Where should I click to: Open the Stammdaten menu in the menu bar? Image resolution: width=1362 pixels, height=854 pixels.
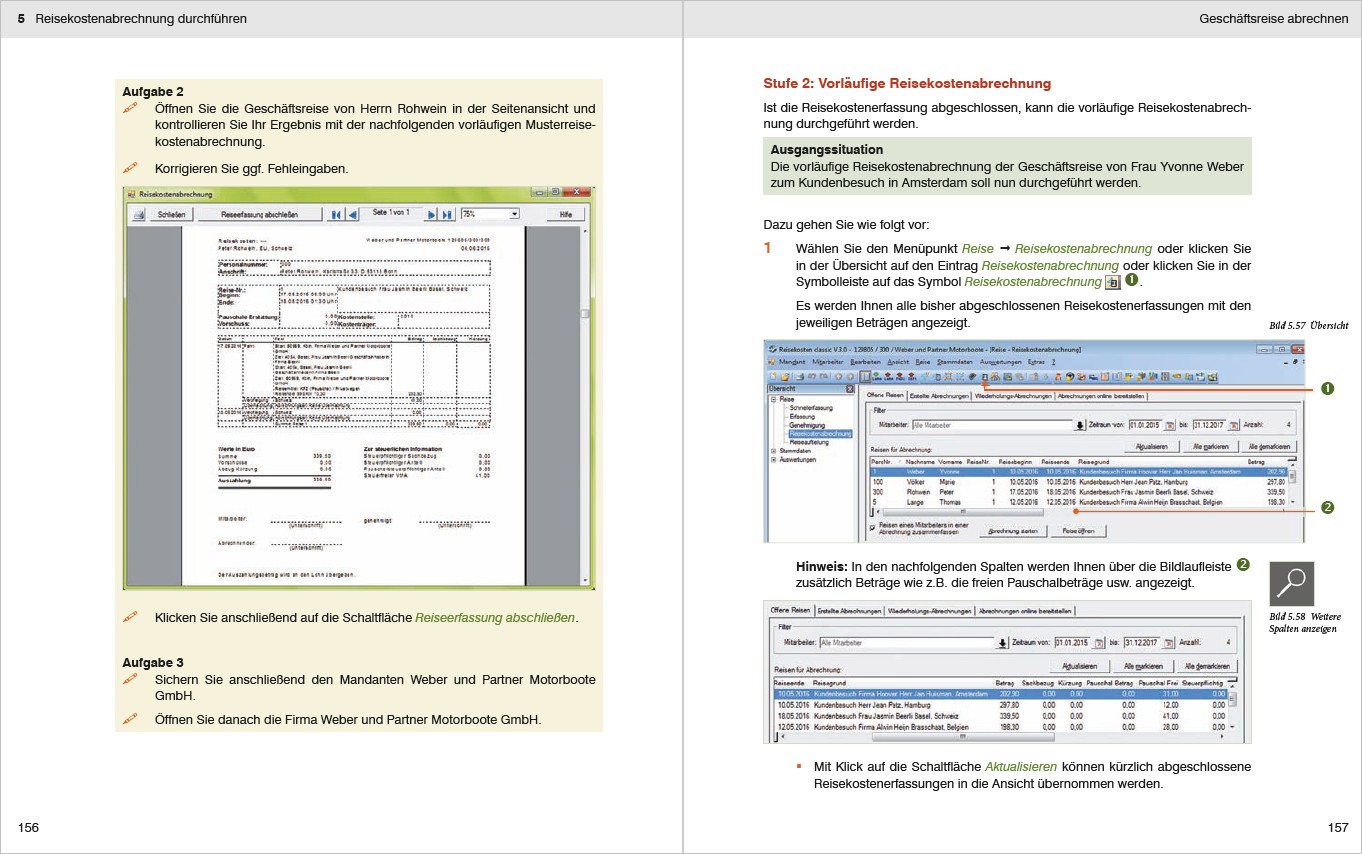[x=953, y=361]
